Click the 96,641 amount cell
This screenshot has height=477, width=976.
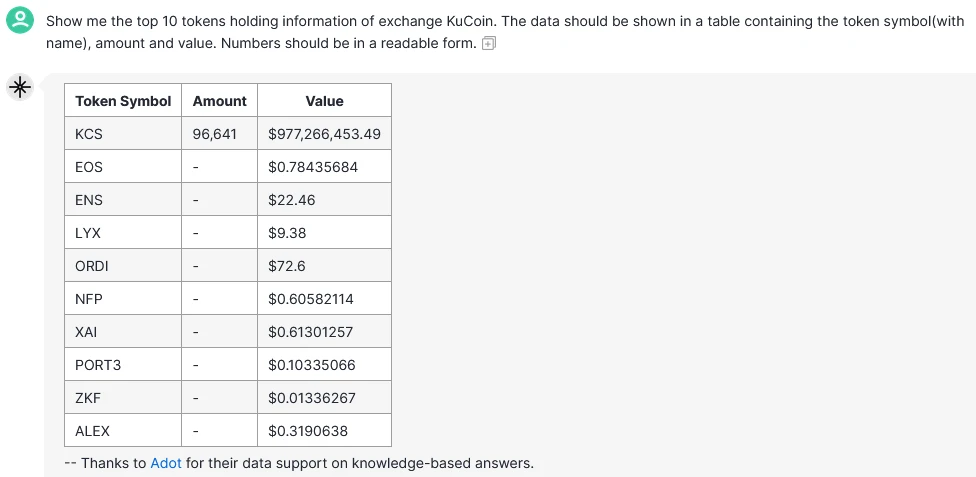215,134
